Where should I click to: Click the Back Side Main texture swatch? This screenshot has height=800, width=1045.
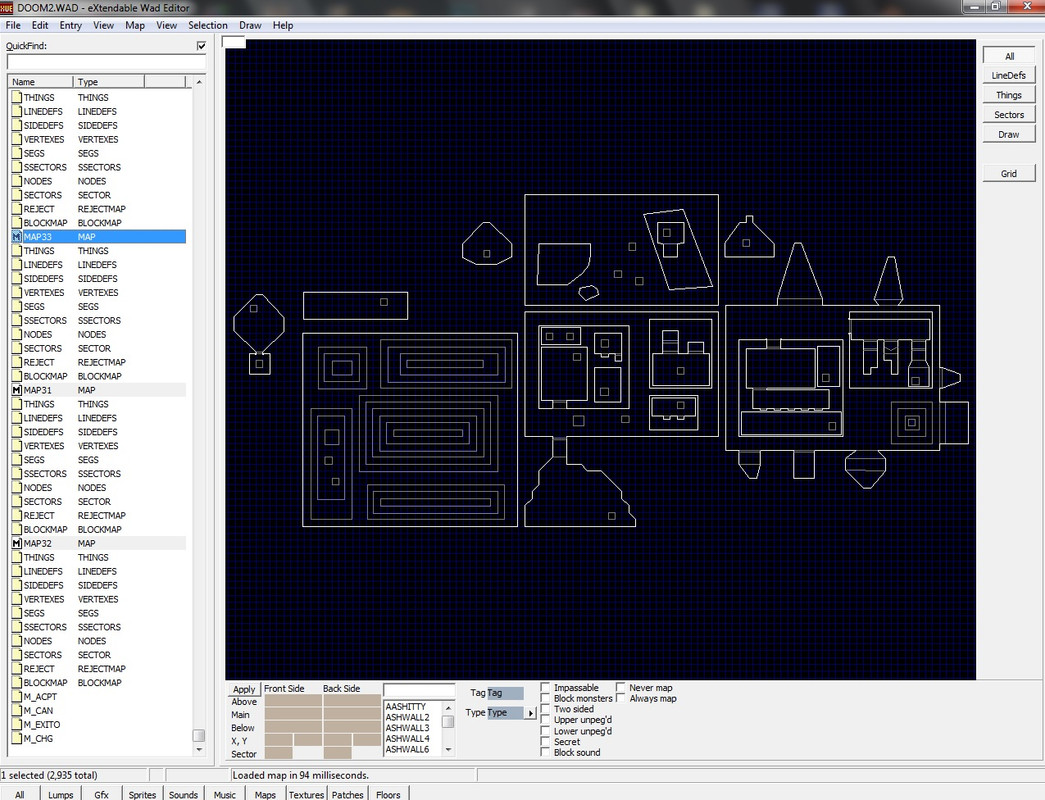(353, 714)
